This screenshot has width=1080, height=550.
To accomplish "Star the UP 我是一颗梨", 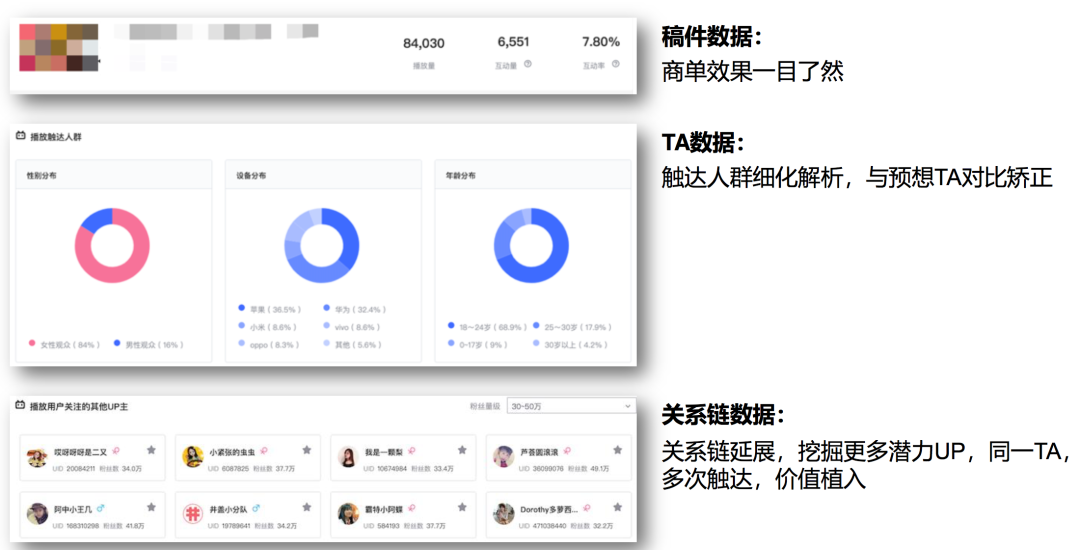I will [x=462, y=450].
